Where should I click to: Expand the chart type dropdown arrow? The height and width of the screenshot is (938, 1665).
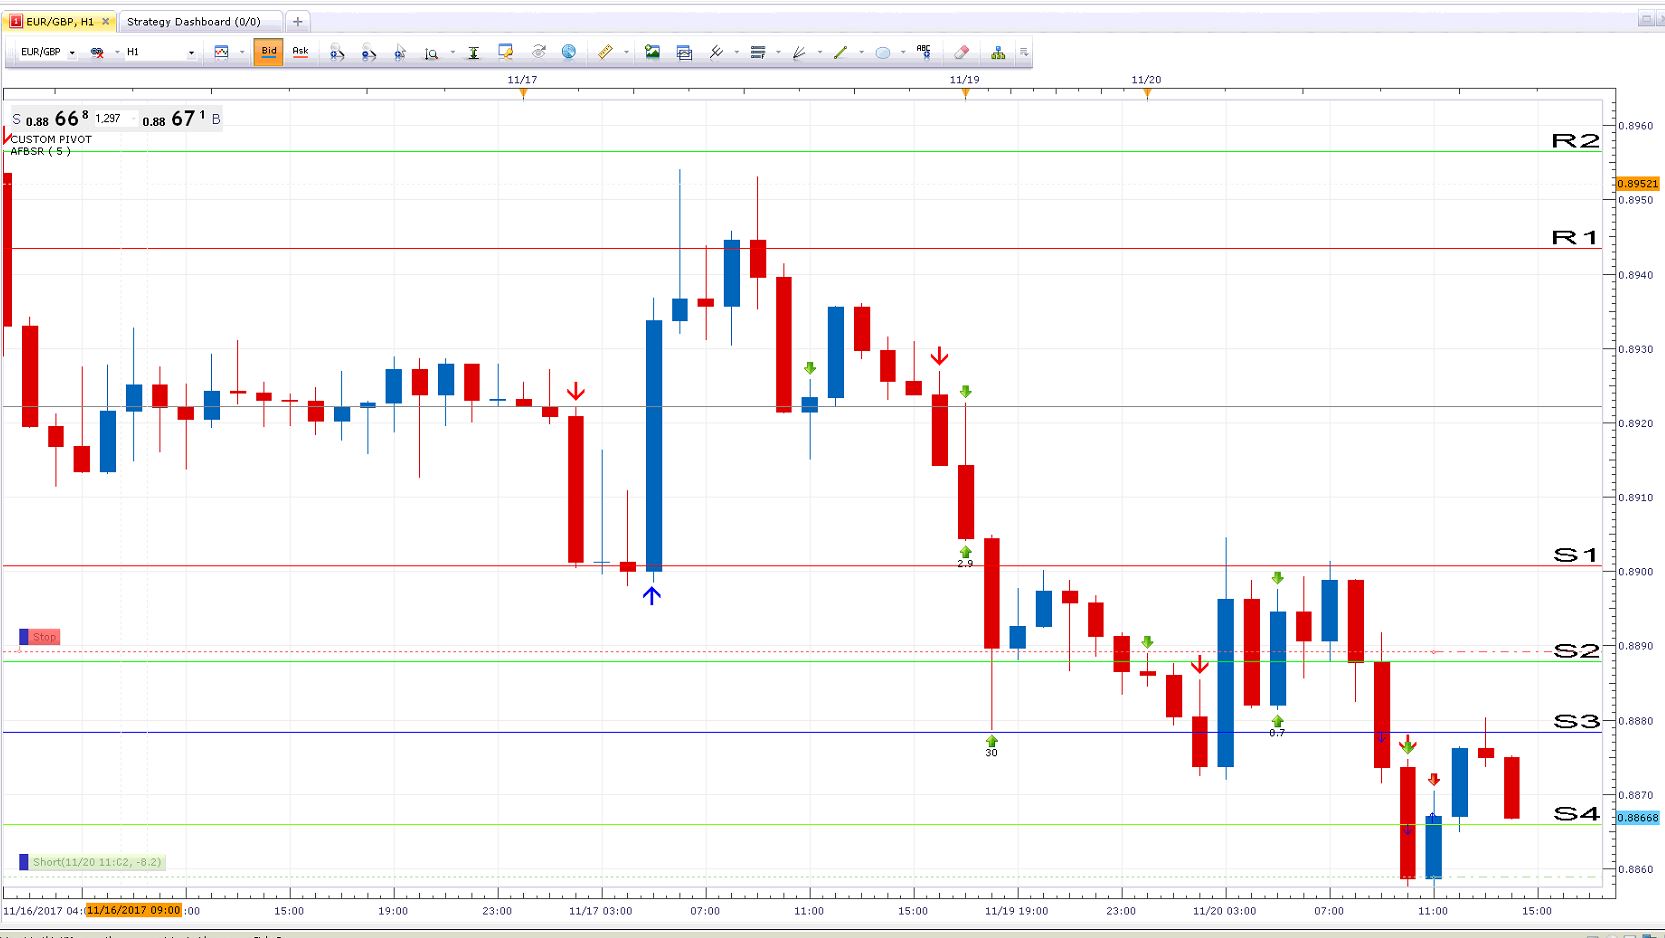click(x=241, y=52)
